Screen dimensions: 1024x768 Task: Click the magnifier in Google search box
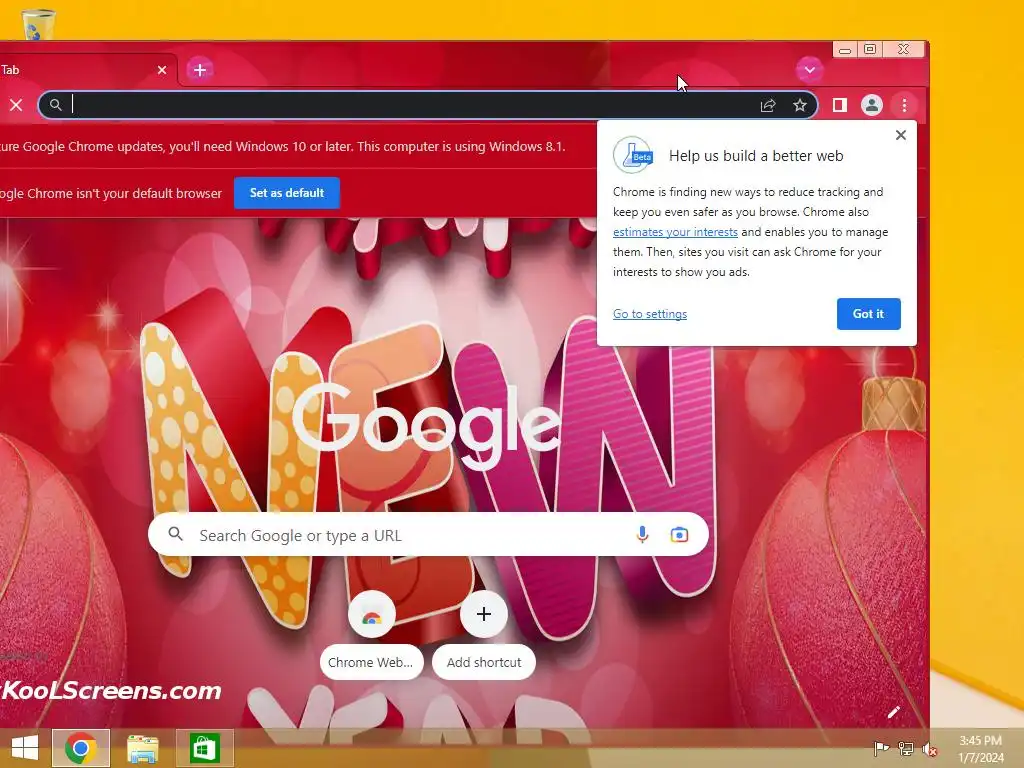(x=175, y=534)
